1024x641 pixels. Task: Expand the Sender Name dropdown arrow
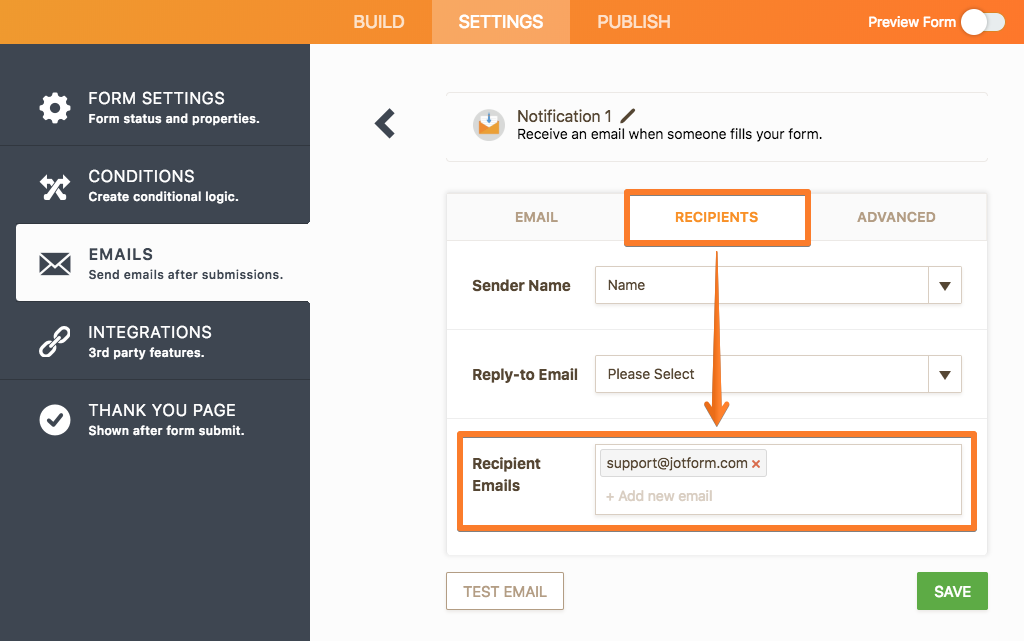944,285
